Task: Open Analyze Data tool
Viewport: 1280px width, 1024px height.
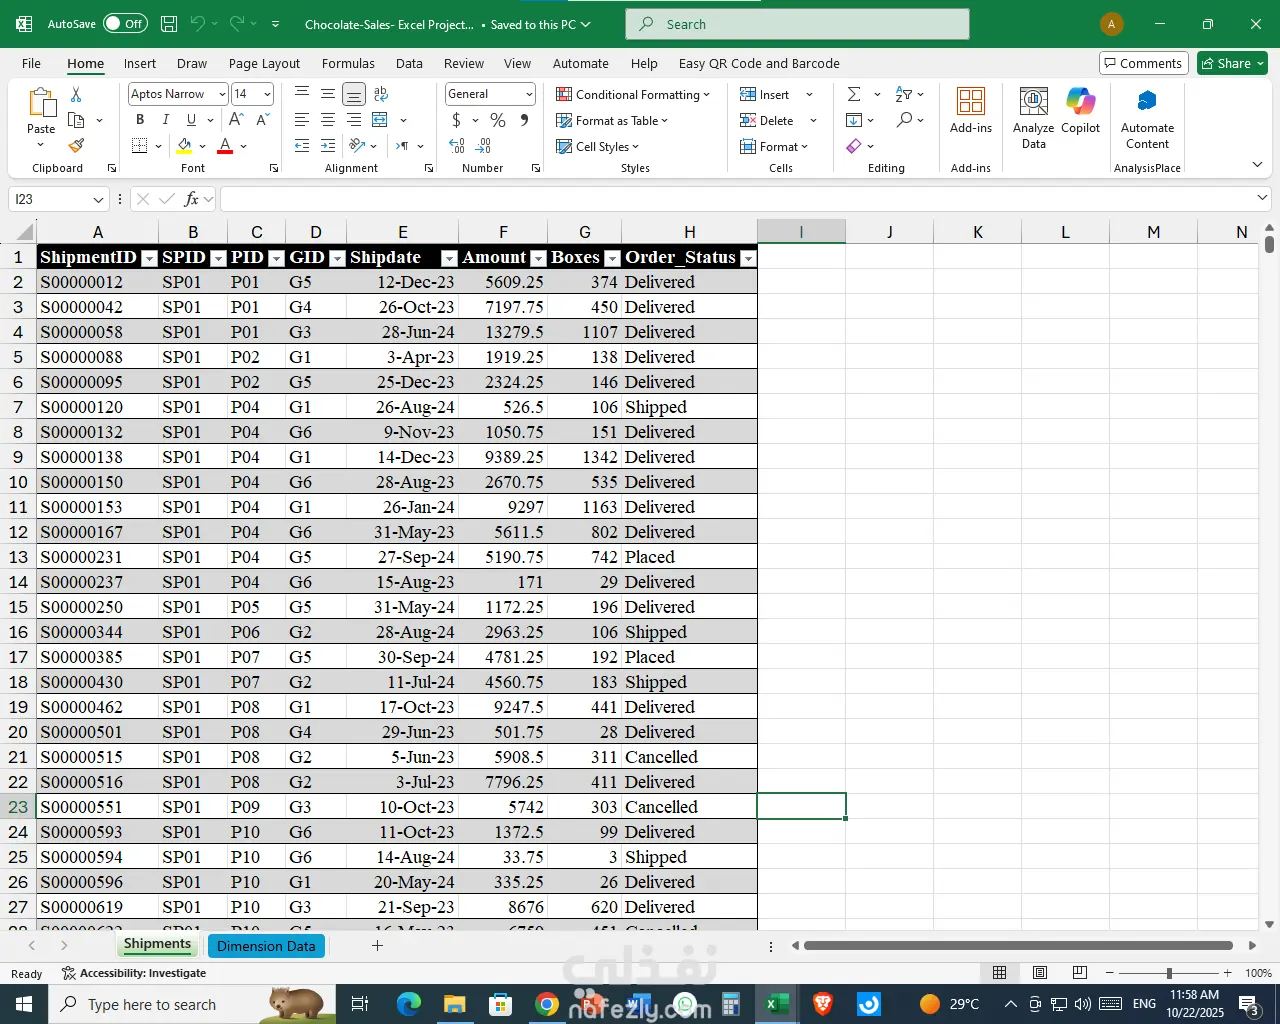Action: (1034, 118)
